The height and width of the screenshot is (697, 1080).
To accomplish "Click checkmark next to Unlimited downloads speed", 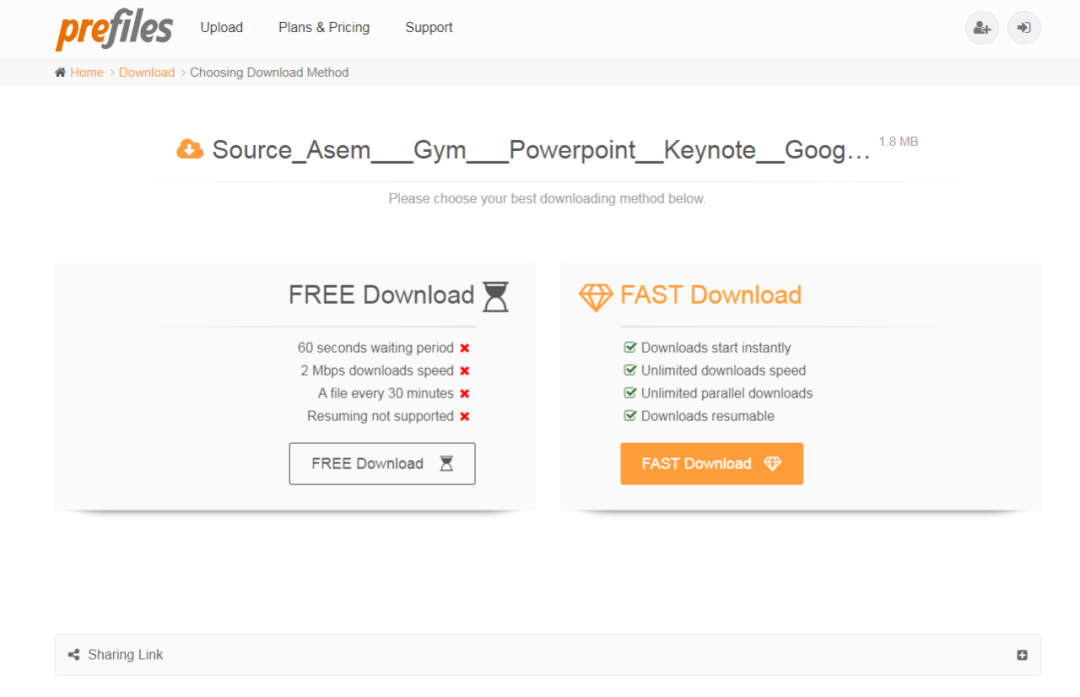I will (x=630, y=370).
